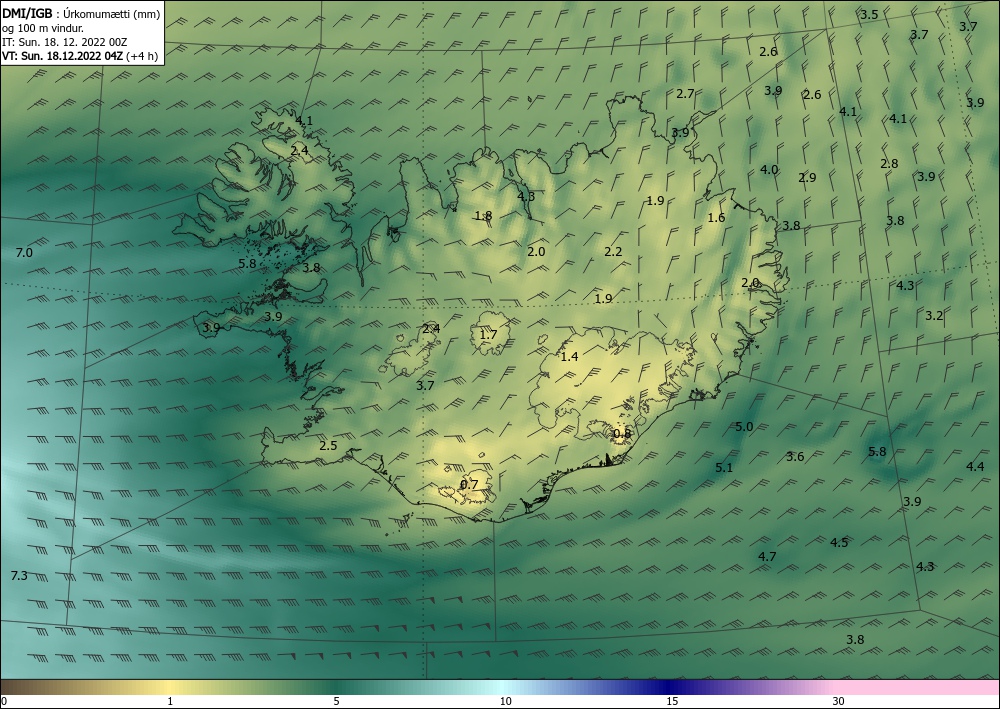1000x709 pixels.
Task: Select the 2.2 value on the map
Action: (x=613, y=252)
